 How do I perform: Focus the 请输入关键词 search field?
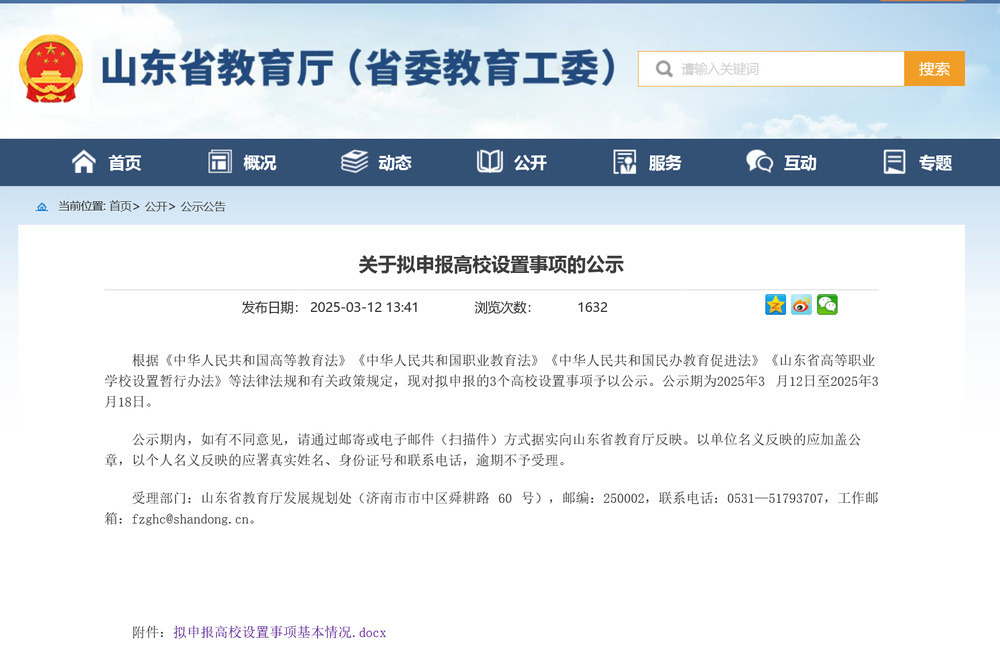coord(771,69)
